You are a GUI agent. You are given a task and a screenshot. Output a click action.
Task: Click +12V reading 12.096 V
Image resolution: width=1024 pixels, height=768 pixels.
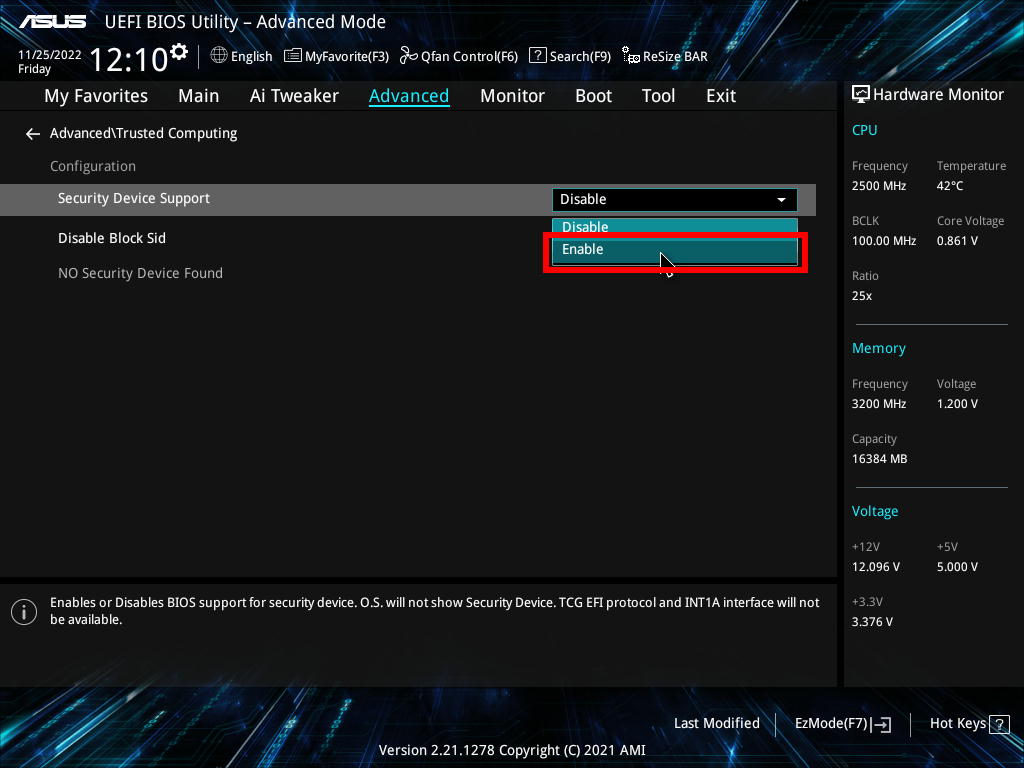coord(875,567)
